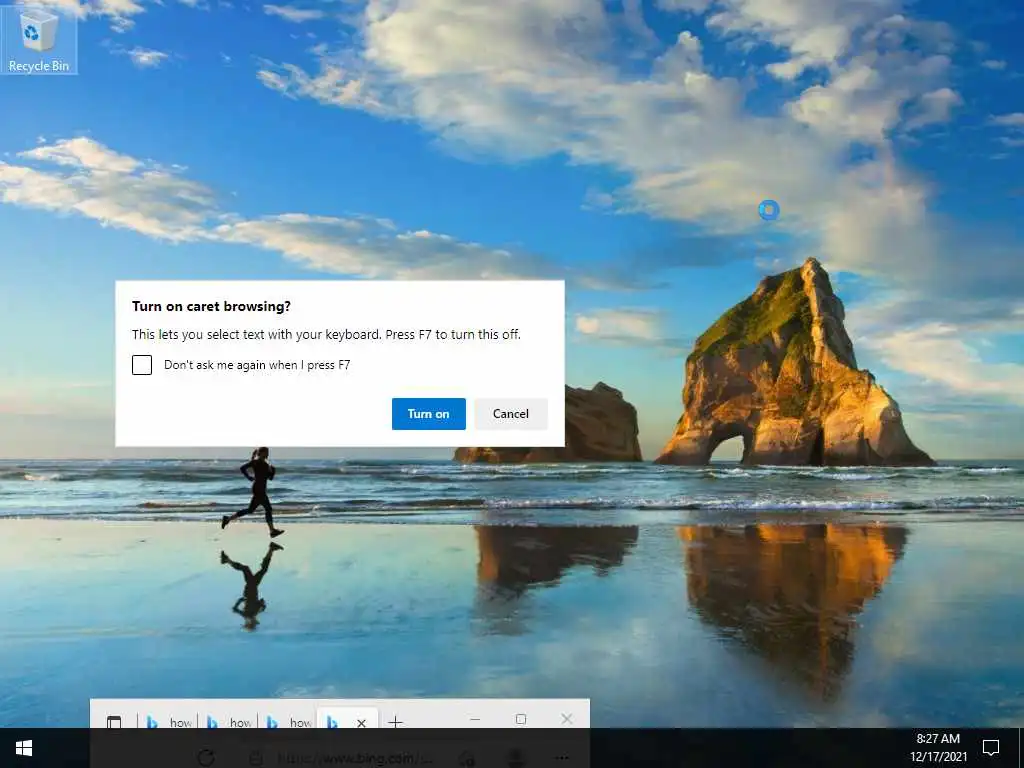
Task: Dismiss the dialog with Cancel
Action: point(511,413)
